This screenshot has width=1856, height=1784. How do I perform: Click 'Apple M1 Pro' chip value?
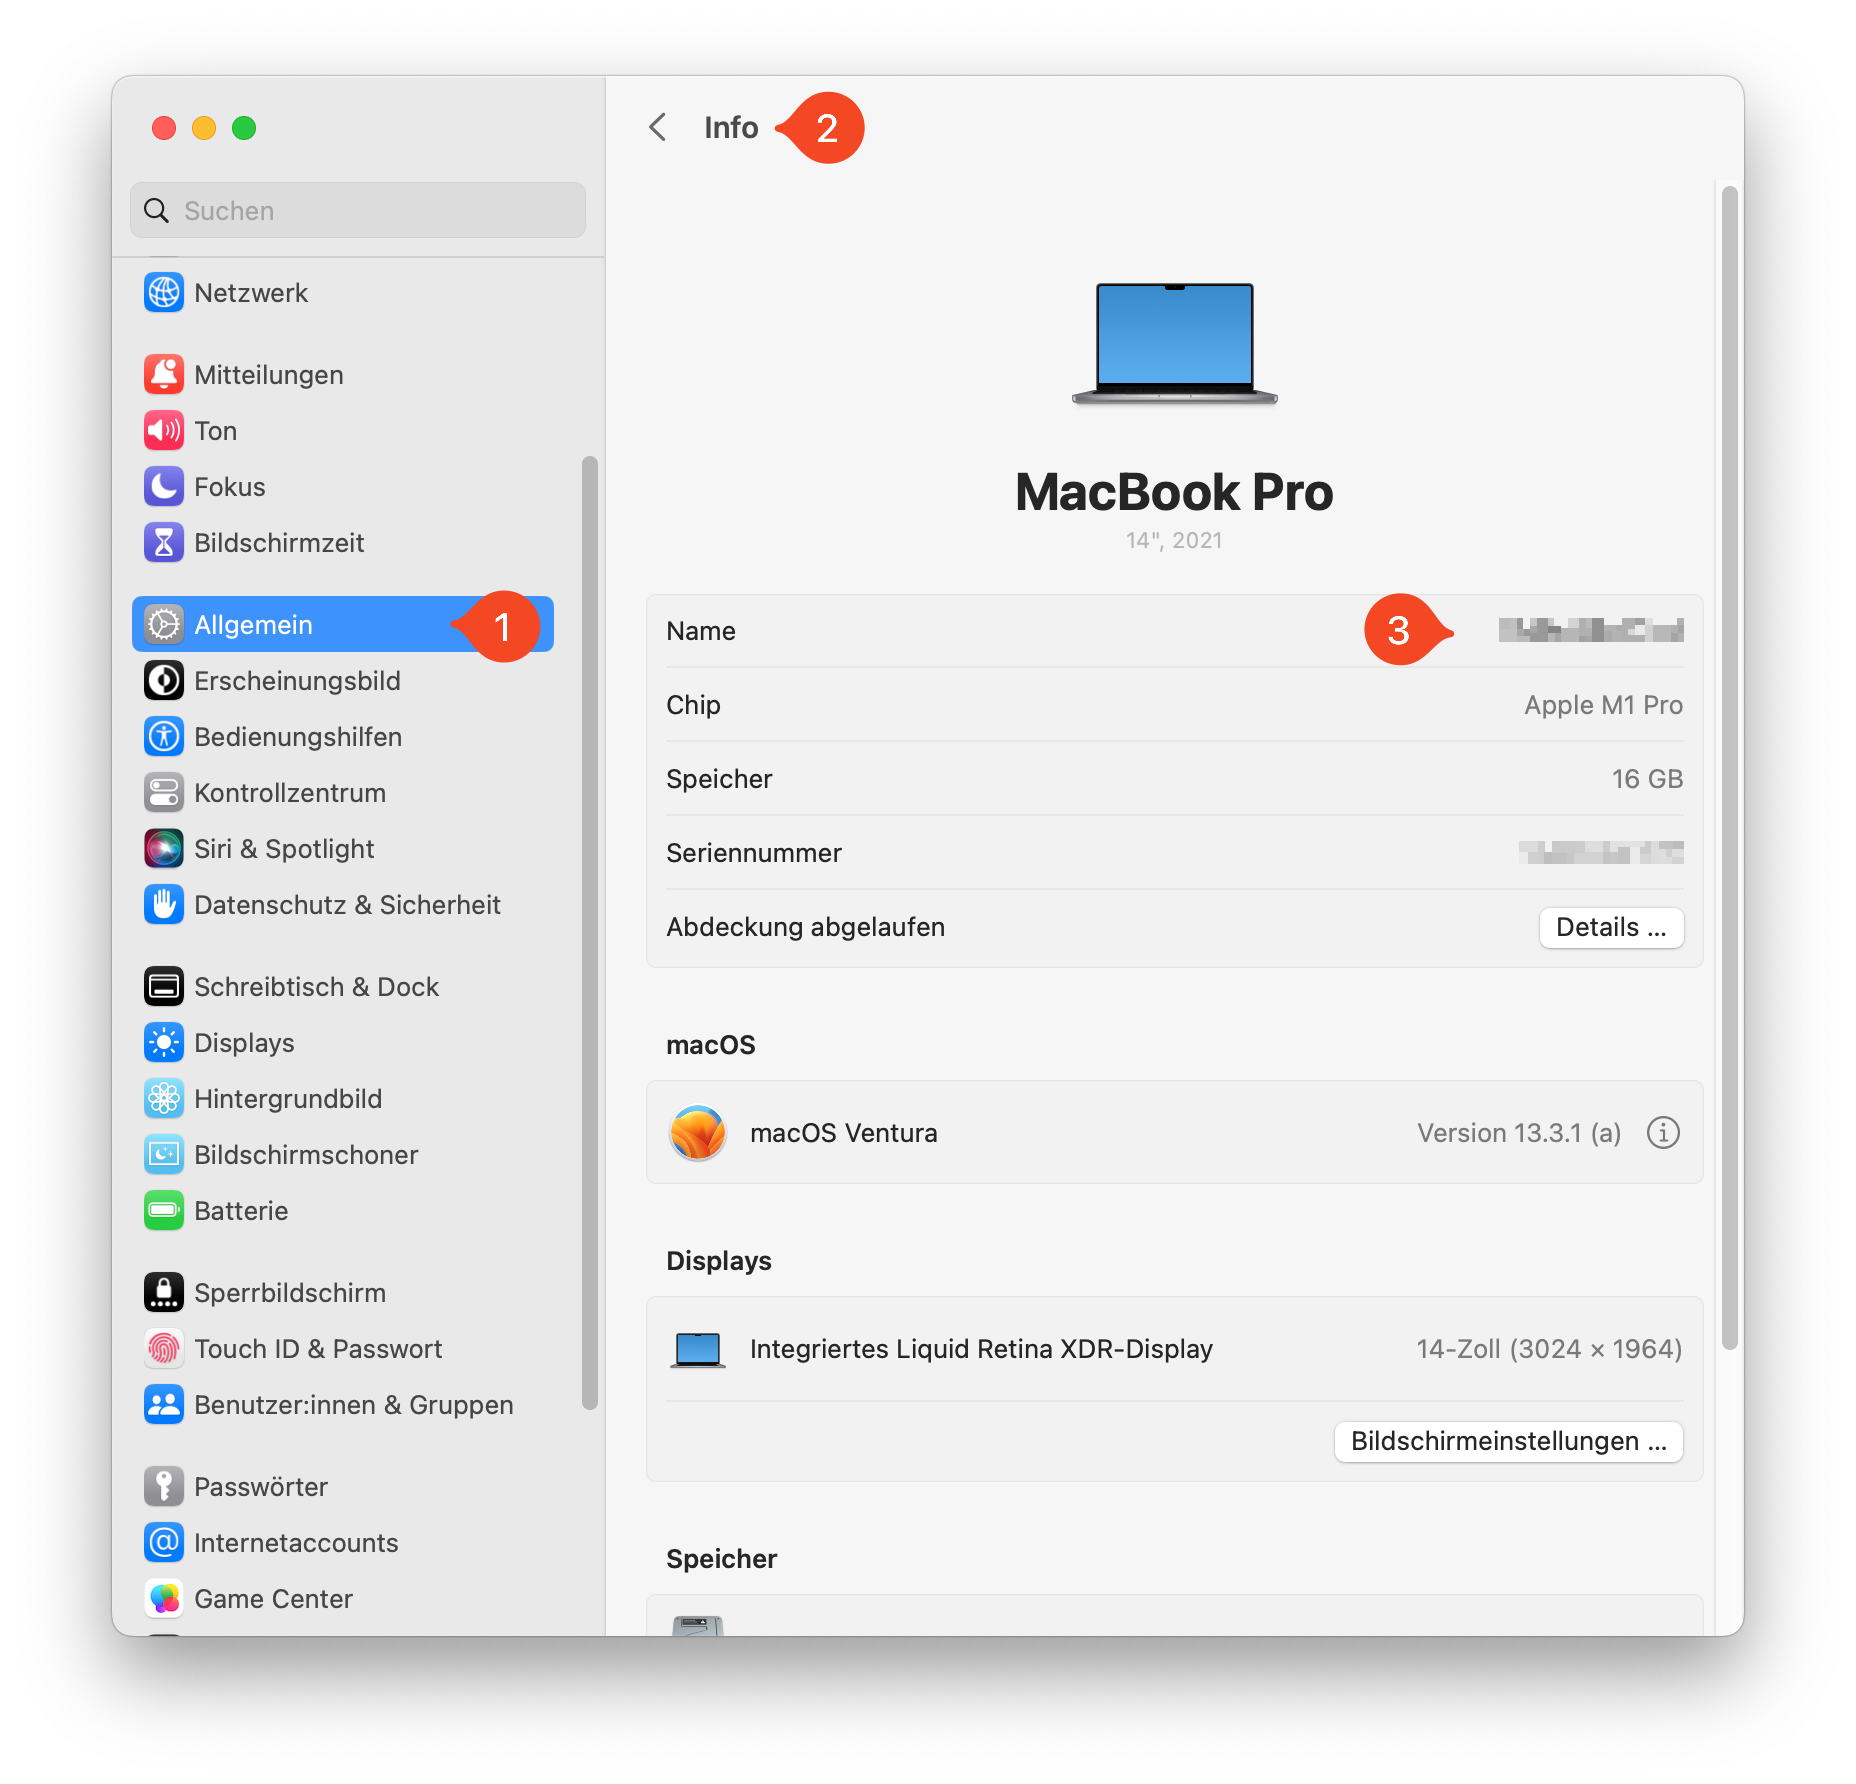(x=1603, y=705)
